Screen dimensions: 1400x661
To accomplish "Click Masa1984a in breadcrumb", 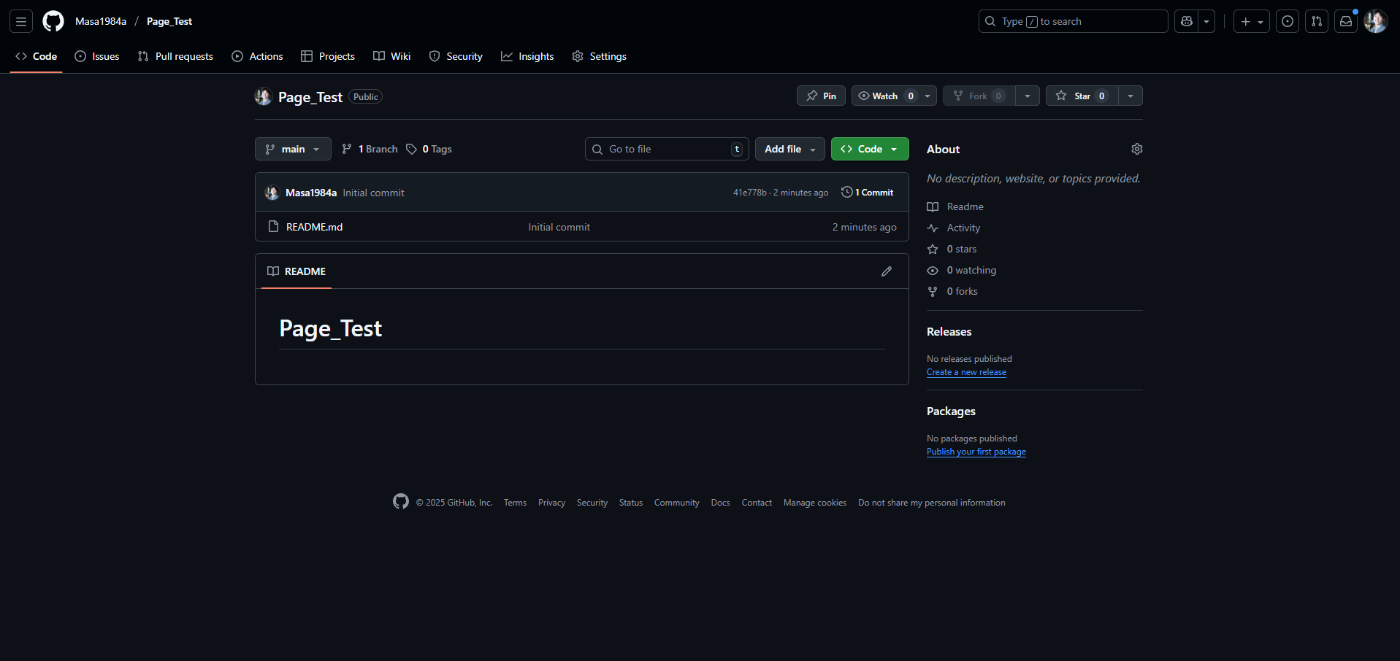I will pos(101,21).
